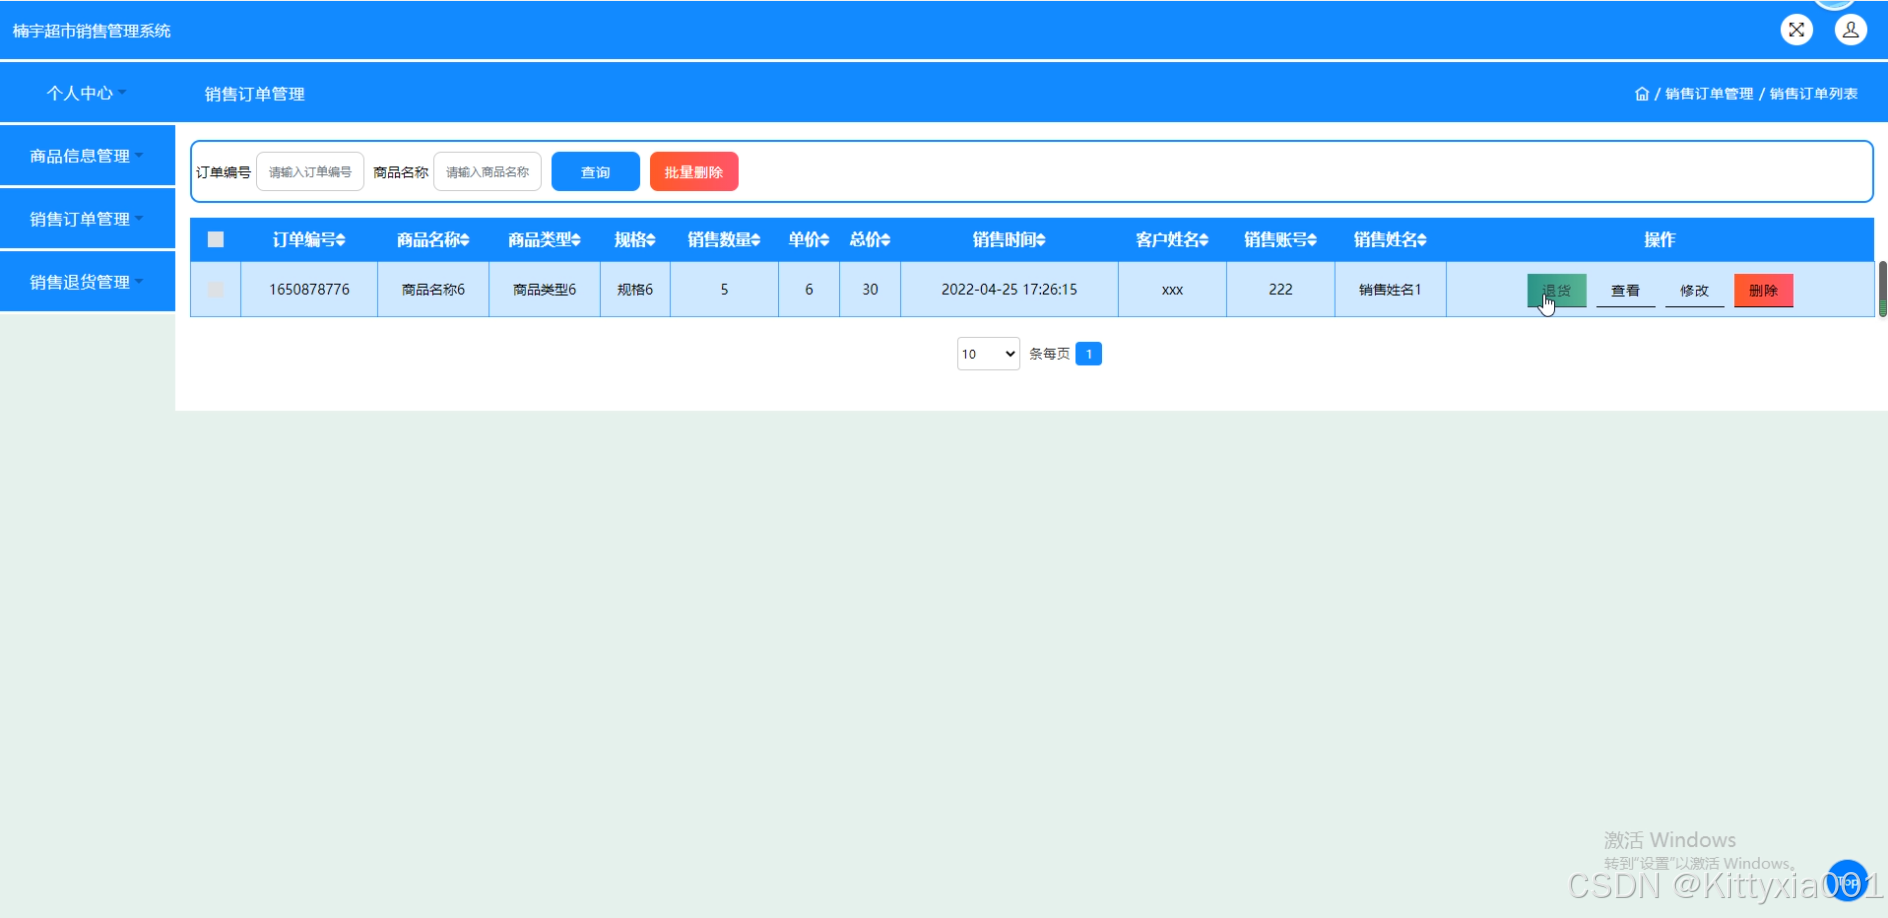Open the user profile icon in header
The width and height of the screenshot is (1888, 918).
click(1850, 30)
